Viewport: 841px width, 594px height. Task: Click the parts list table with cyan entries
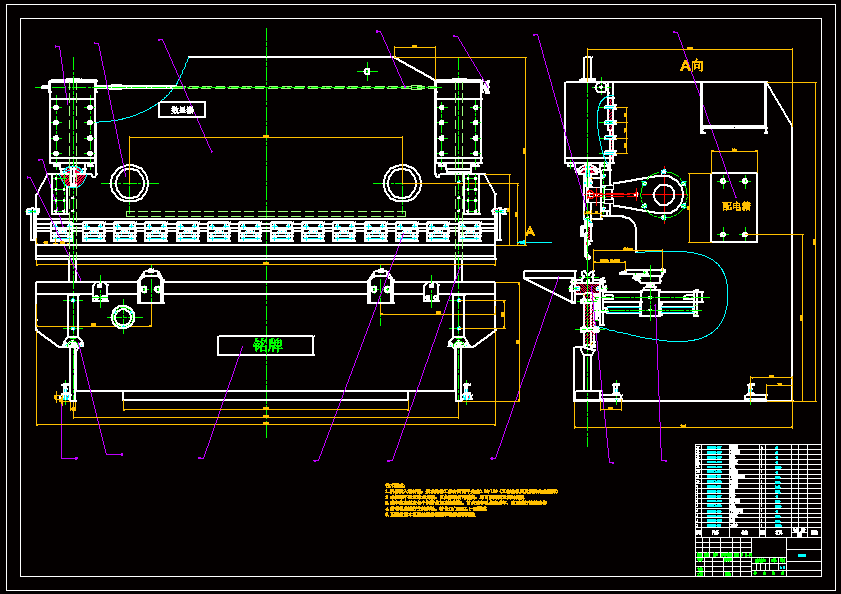(758, 490)
